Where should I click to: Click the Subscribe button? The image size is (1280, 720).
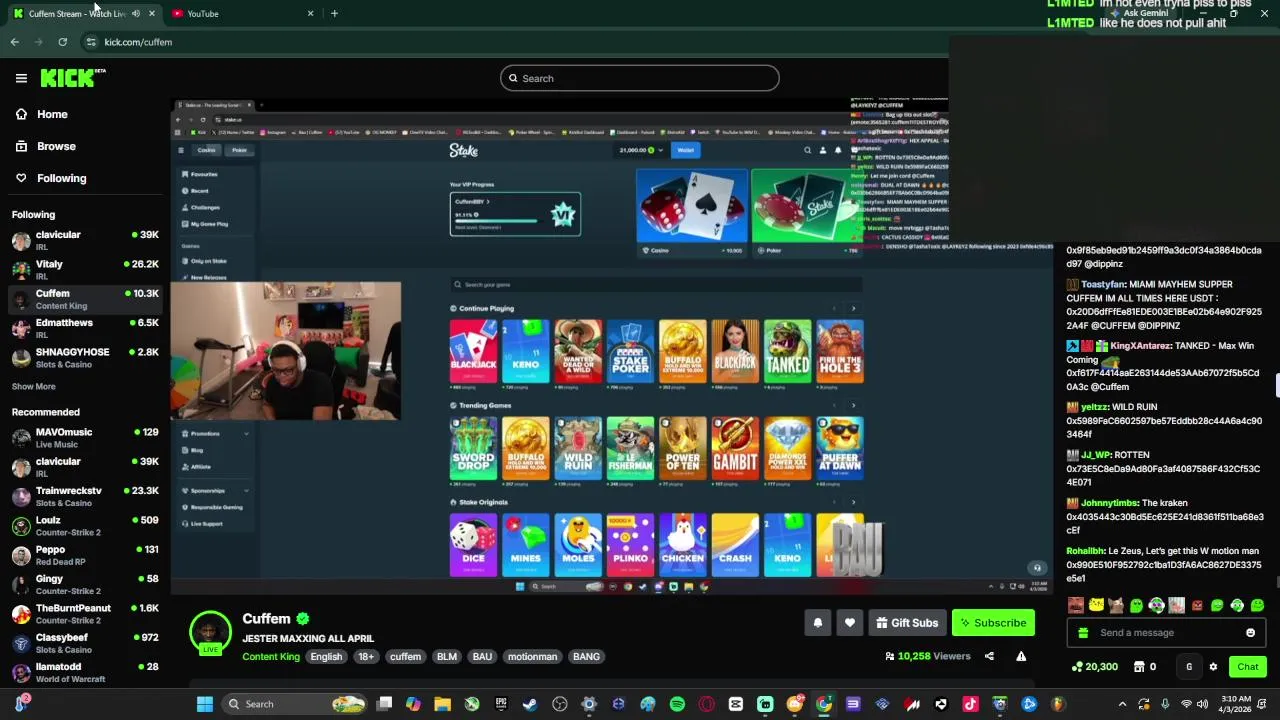coord(993,623)
